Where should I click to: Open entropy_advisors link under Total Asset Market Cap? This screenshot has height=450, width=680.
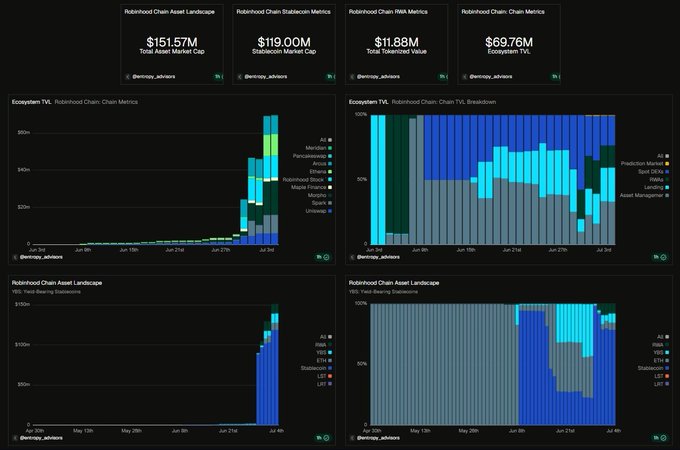(x=154, y=77)
